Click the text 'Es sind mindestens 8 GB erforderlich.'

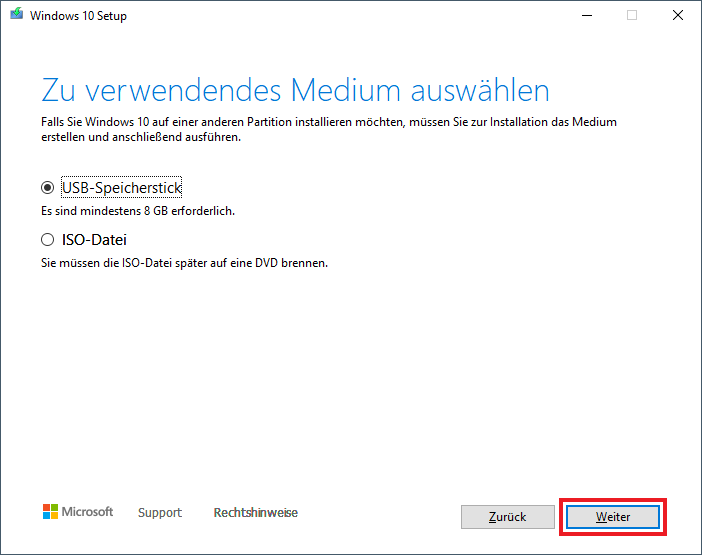pos(138,211)
